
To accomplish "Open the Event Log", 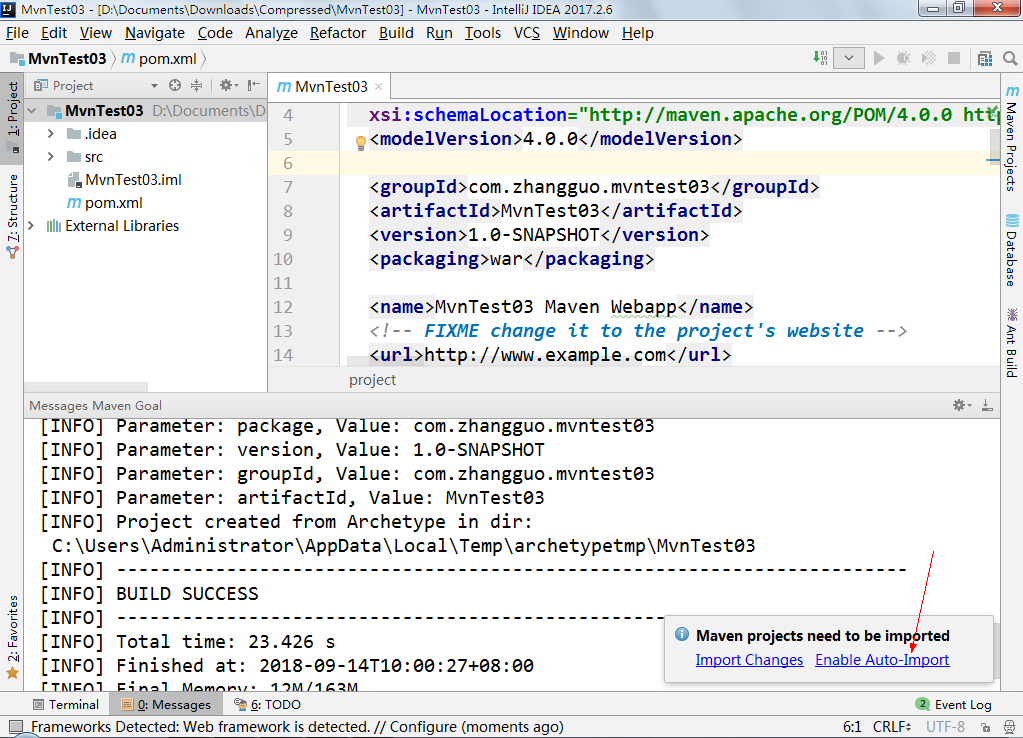I will tap(954, 705).
